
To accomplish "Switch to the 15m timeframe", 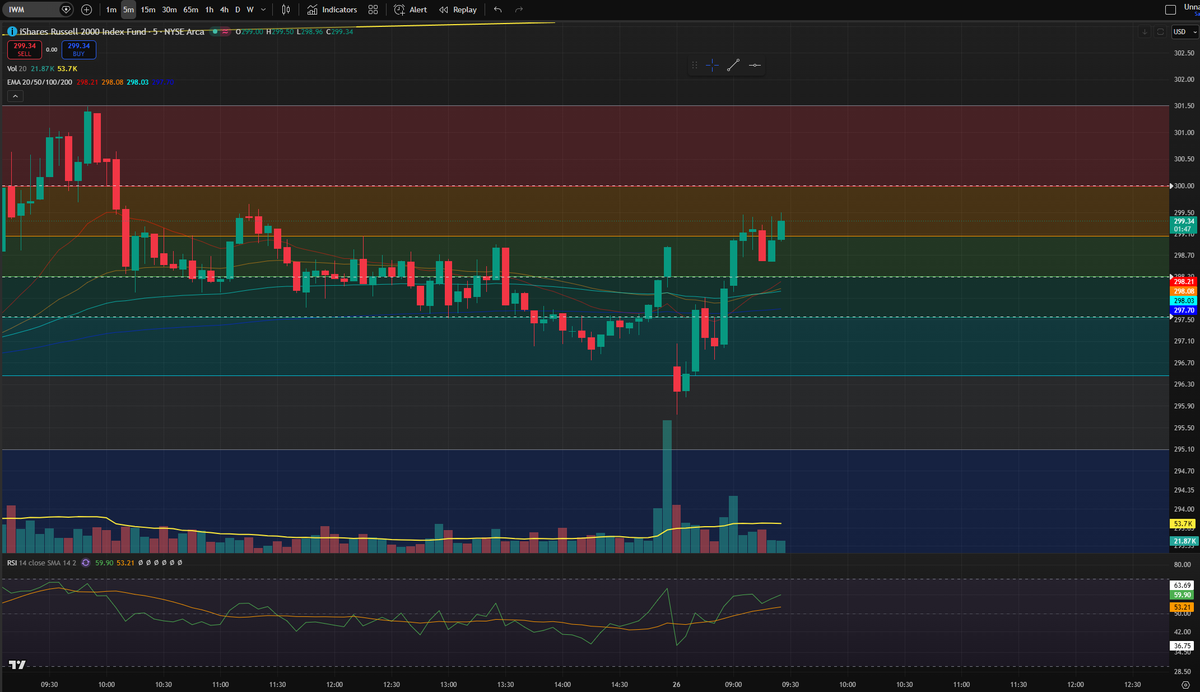I will coord(148,9).
